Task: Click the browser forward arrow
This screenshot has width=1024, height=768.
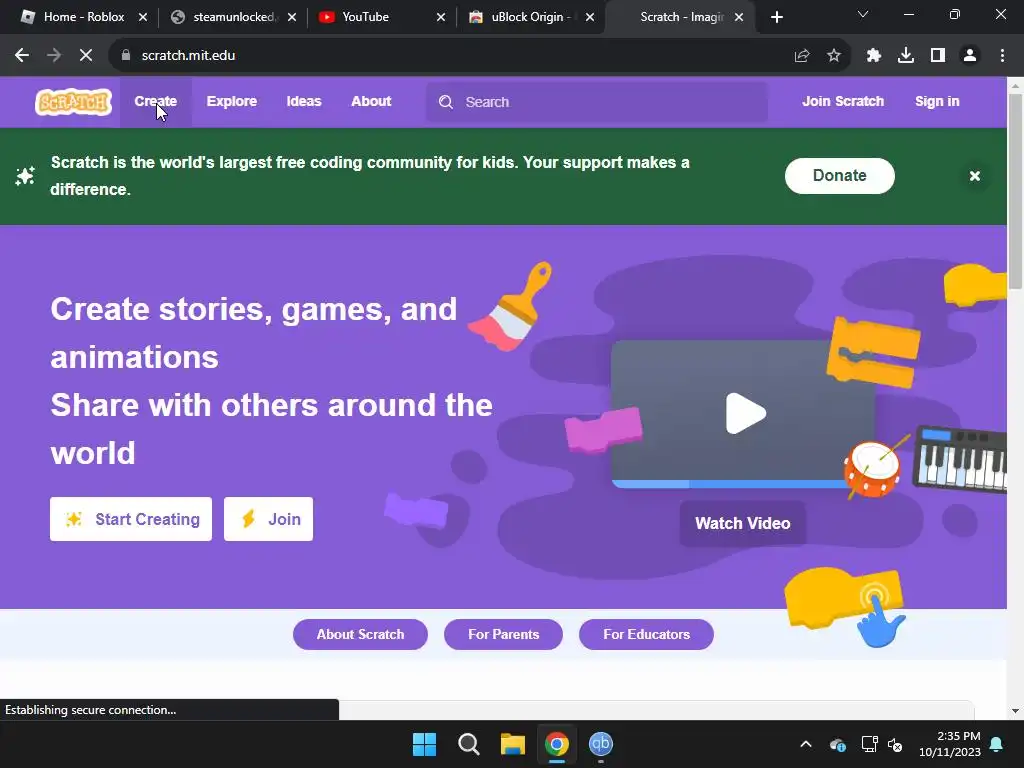Action: click(x=54, y=56)
